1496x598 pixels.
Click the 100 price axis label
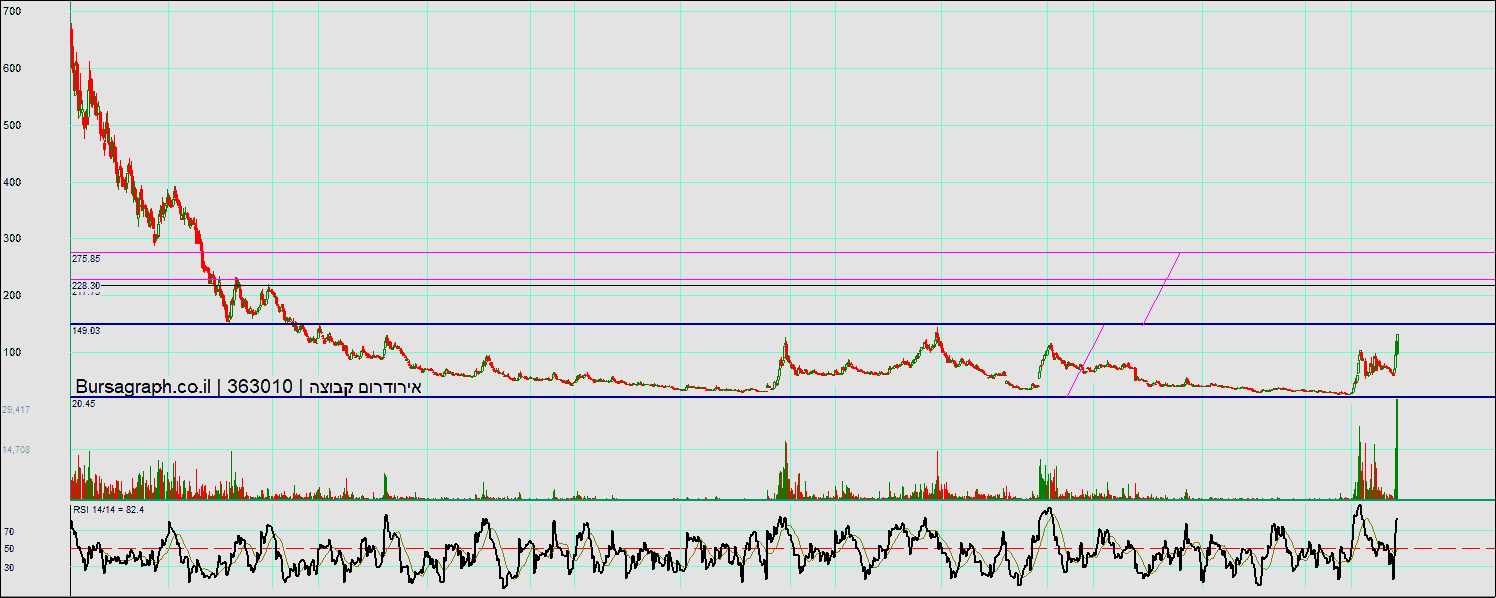(x=11, y=352)
